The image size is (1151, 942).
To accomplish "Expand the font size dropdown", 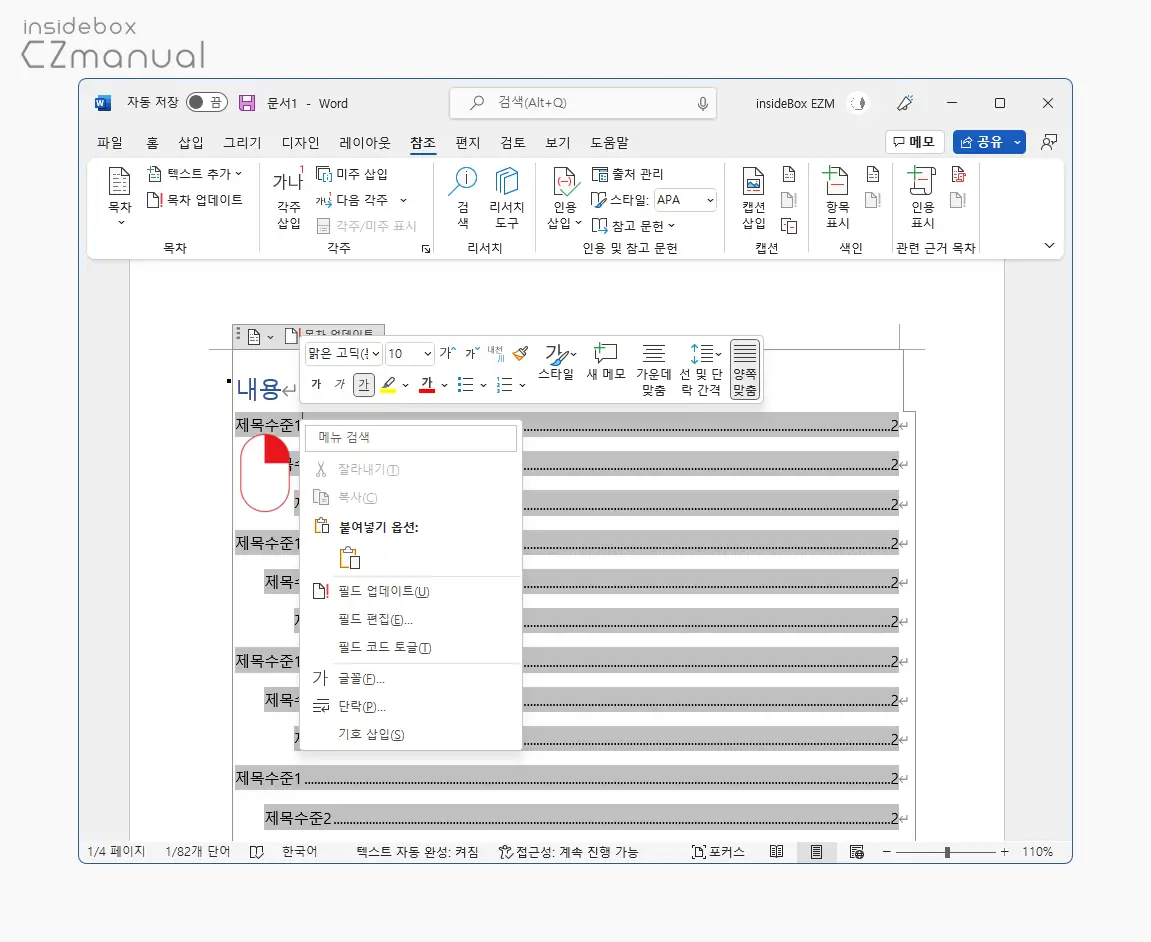I will pos(427,354).
